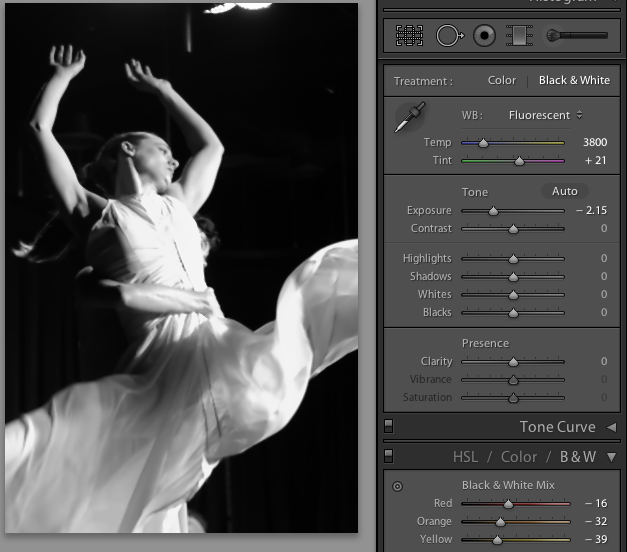Image resolution: width=627 pixels, height=552 pixels.
Task: Click the Clarity label
Action: 436,362
